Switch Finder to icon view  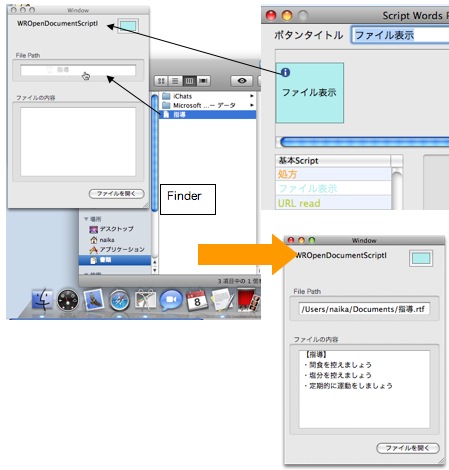pyautogui.click(x=161, y=81)
